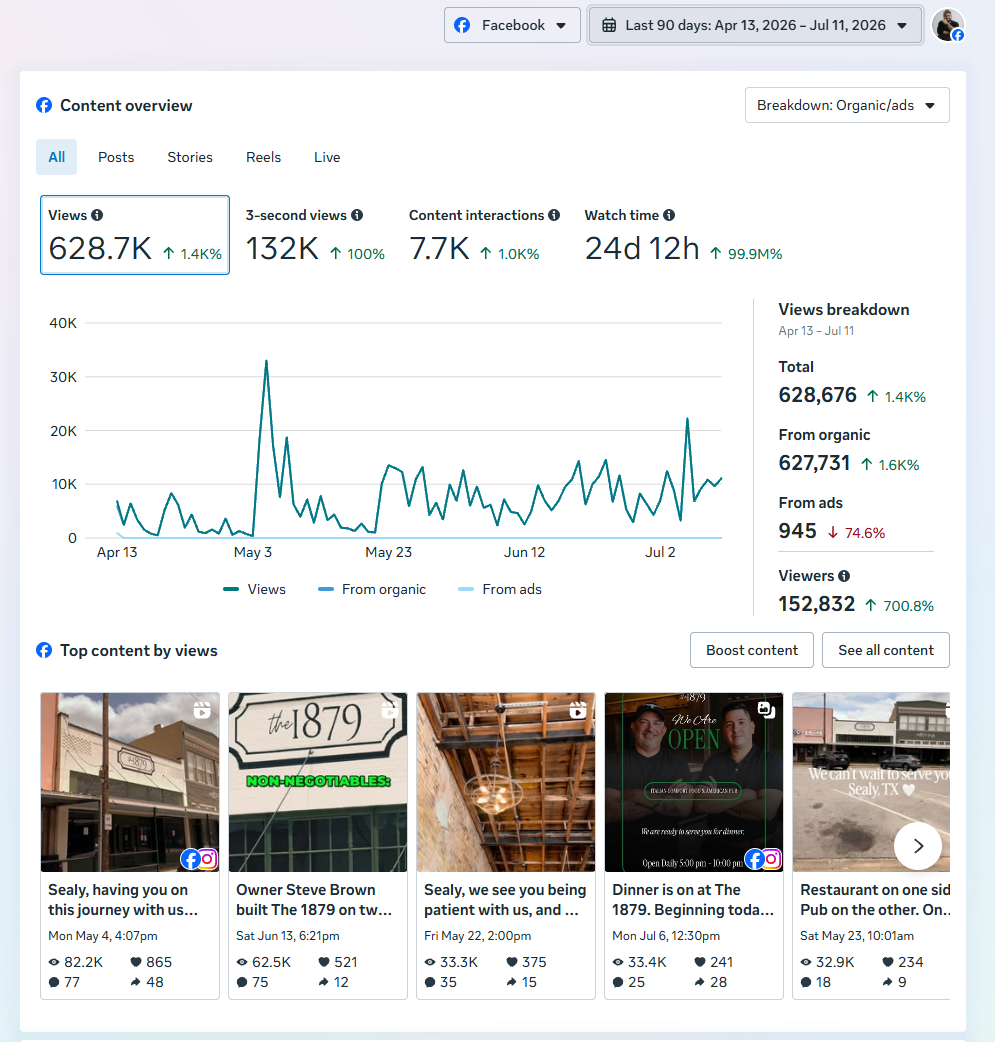This screenshot has height=1042, width=995.
Task: Click the calendar icon in date range picker
Action: point(609,25)
